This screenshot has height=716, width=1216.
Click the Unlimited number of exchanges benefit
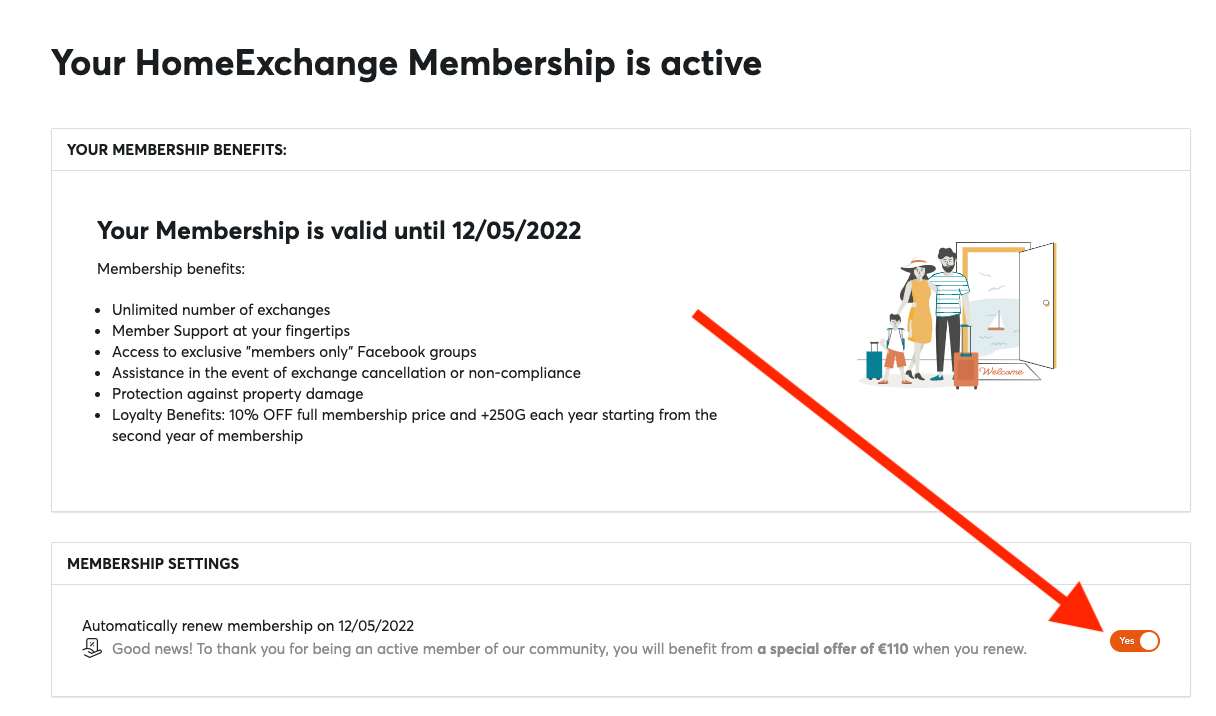pyautogui.click(x=221, y=310)
